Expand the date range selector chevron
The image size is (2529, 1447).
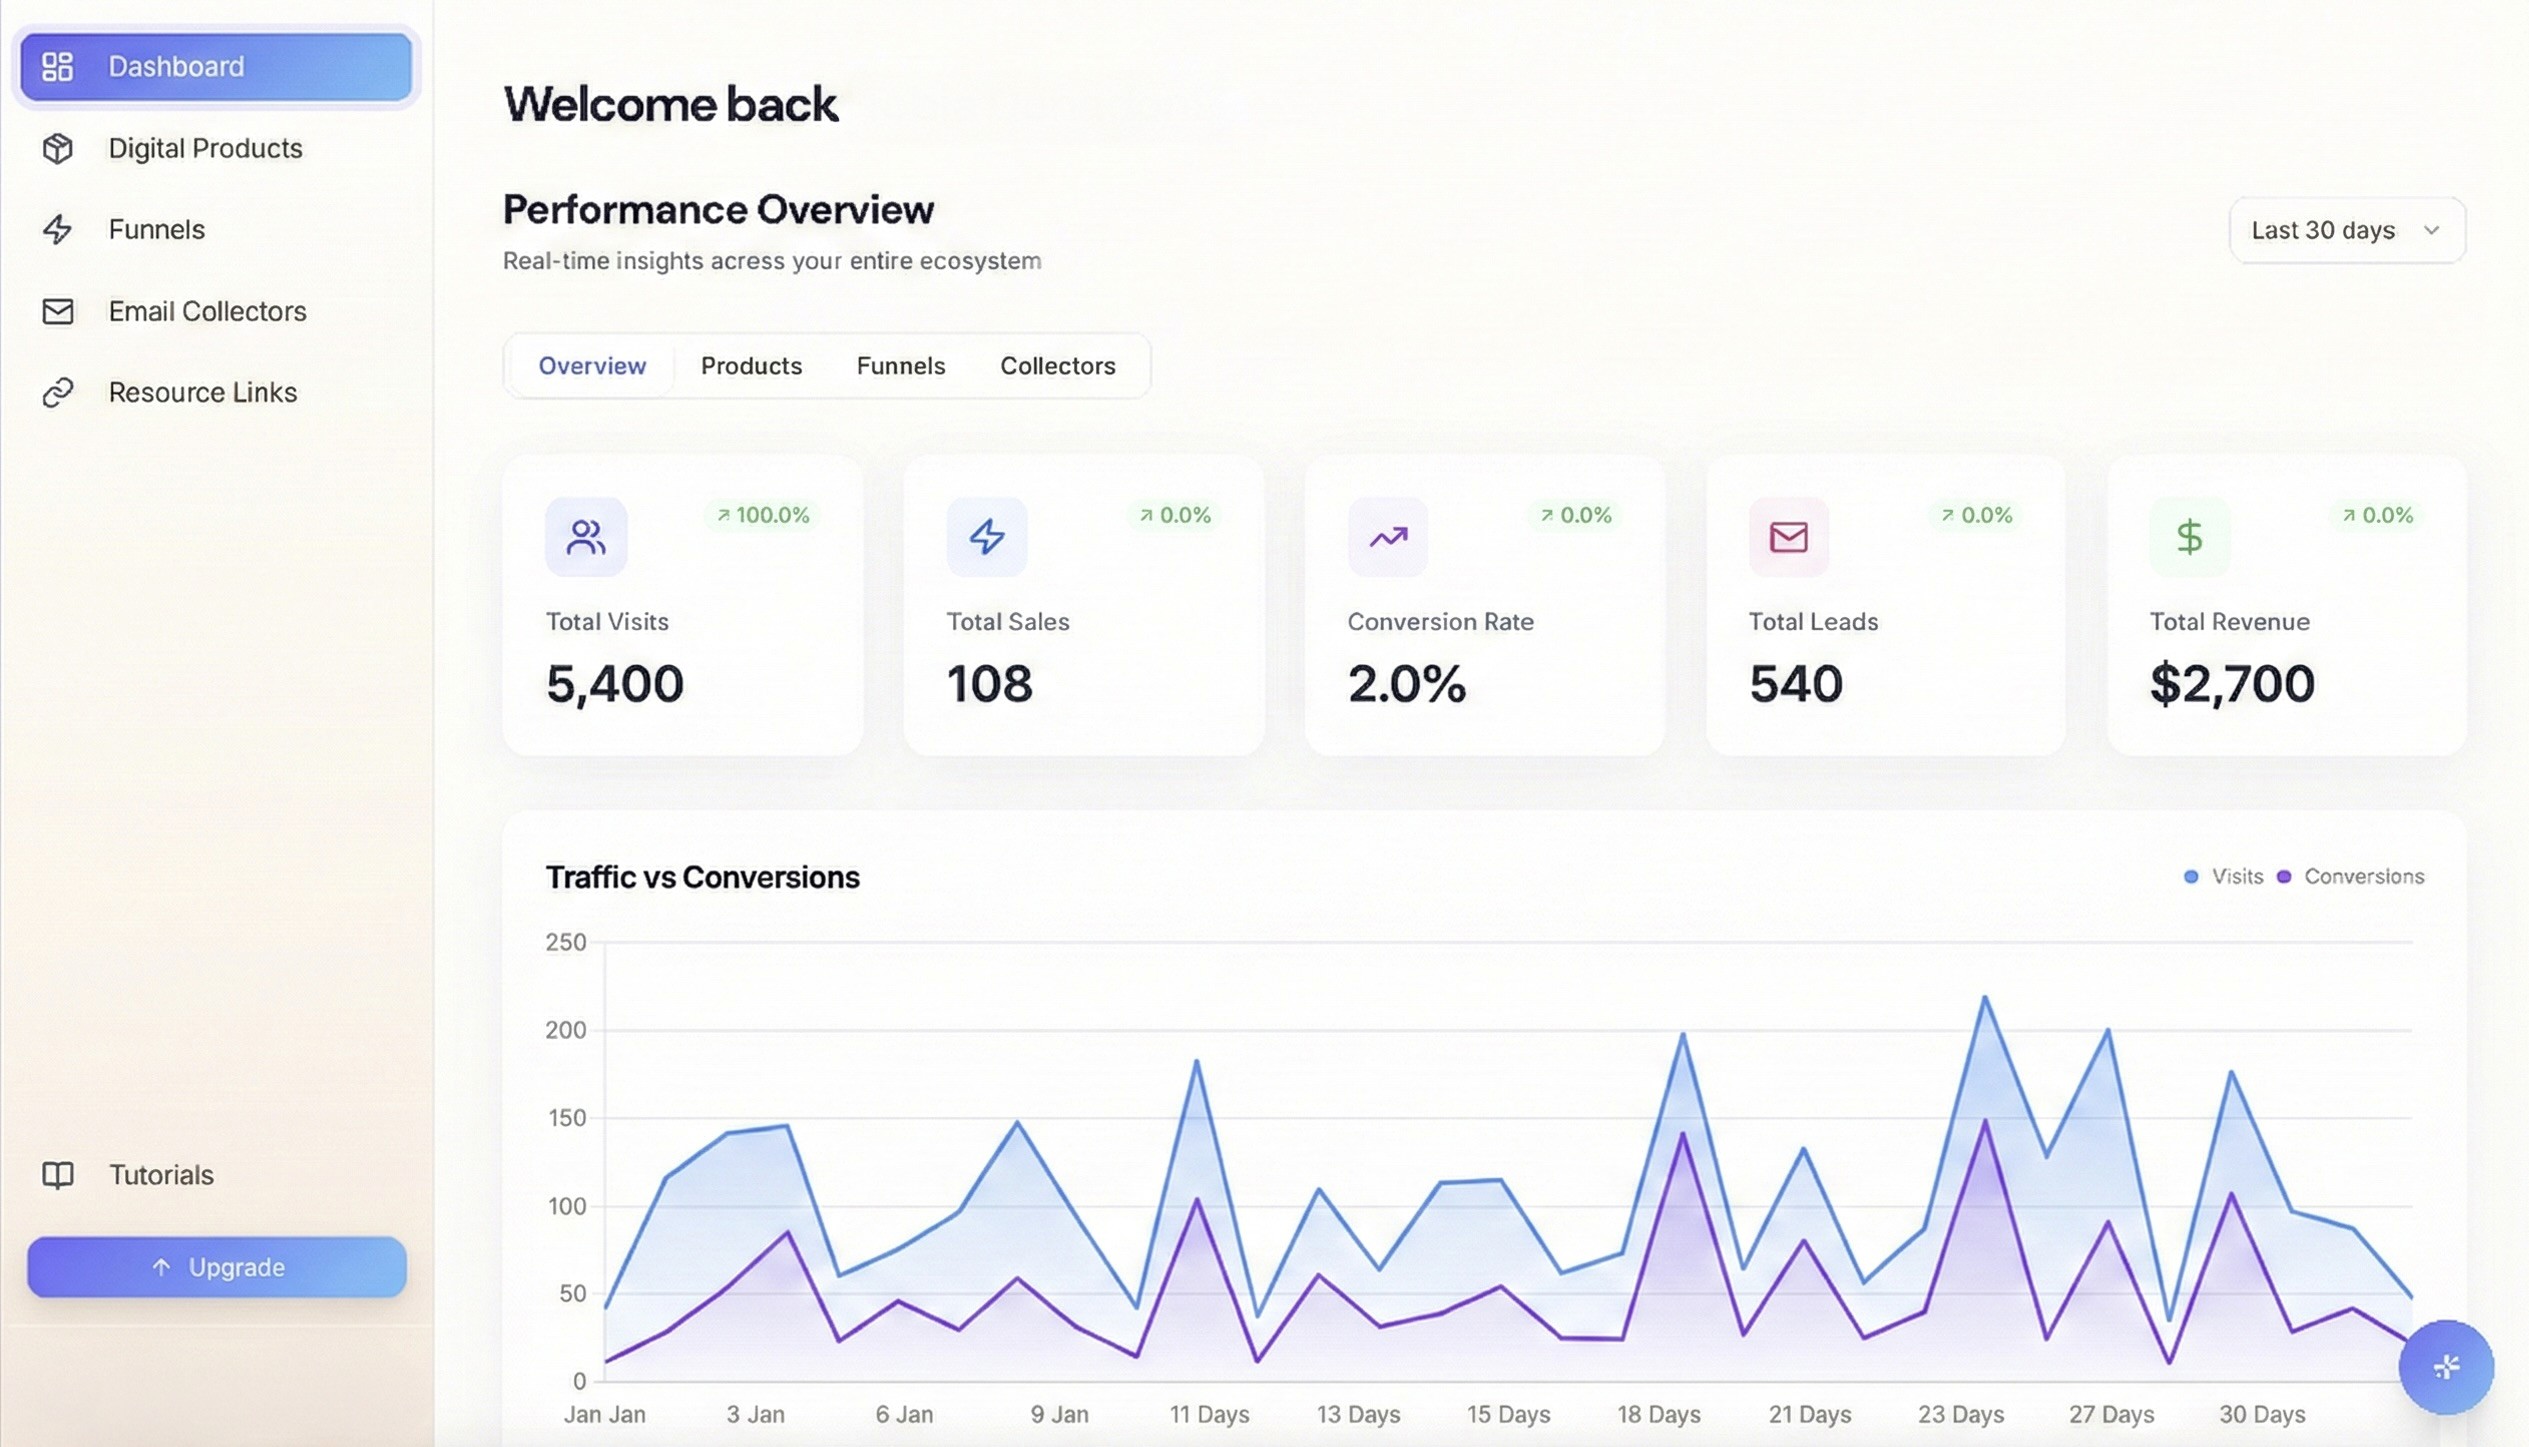pyautogui.click(x=2430, y=230)
